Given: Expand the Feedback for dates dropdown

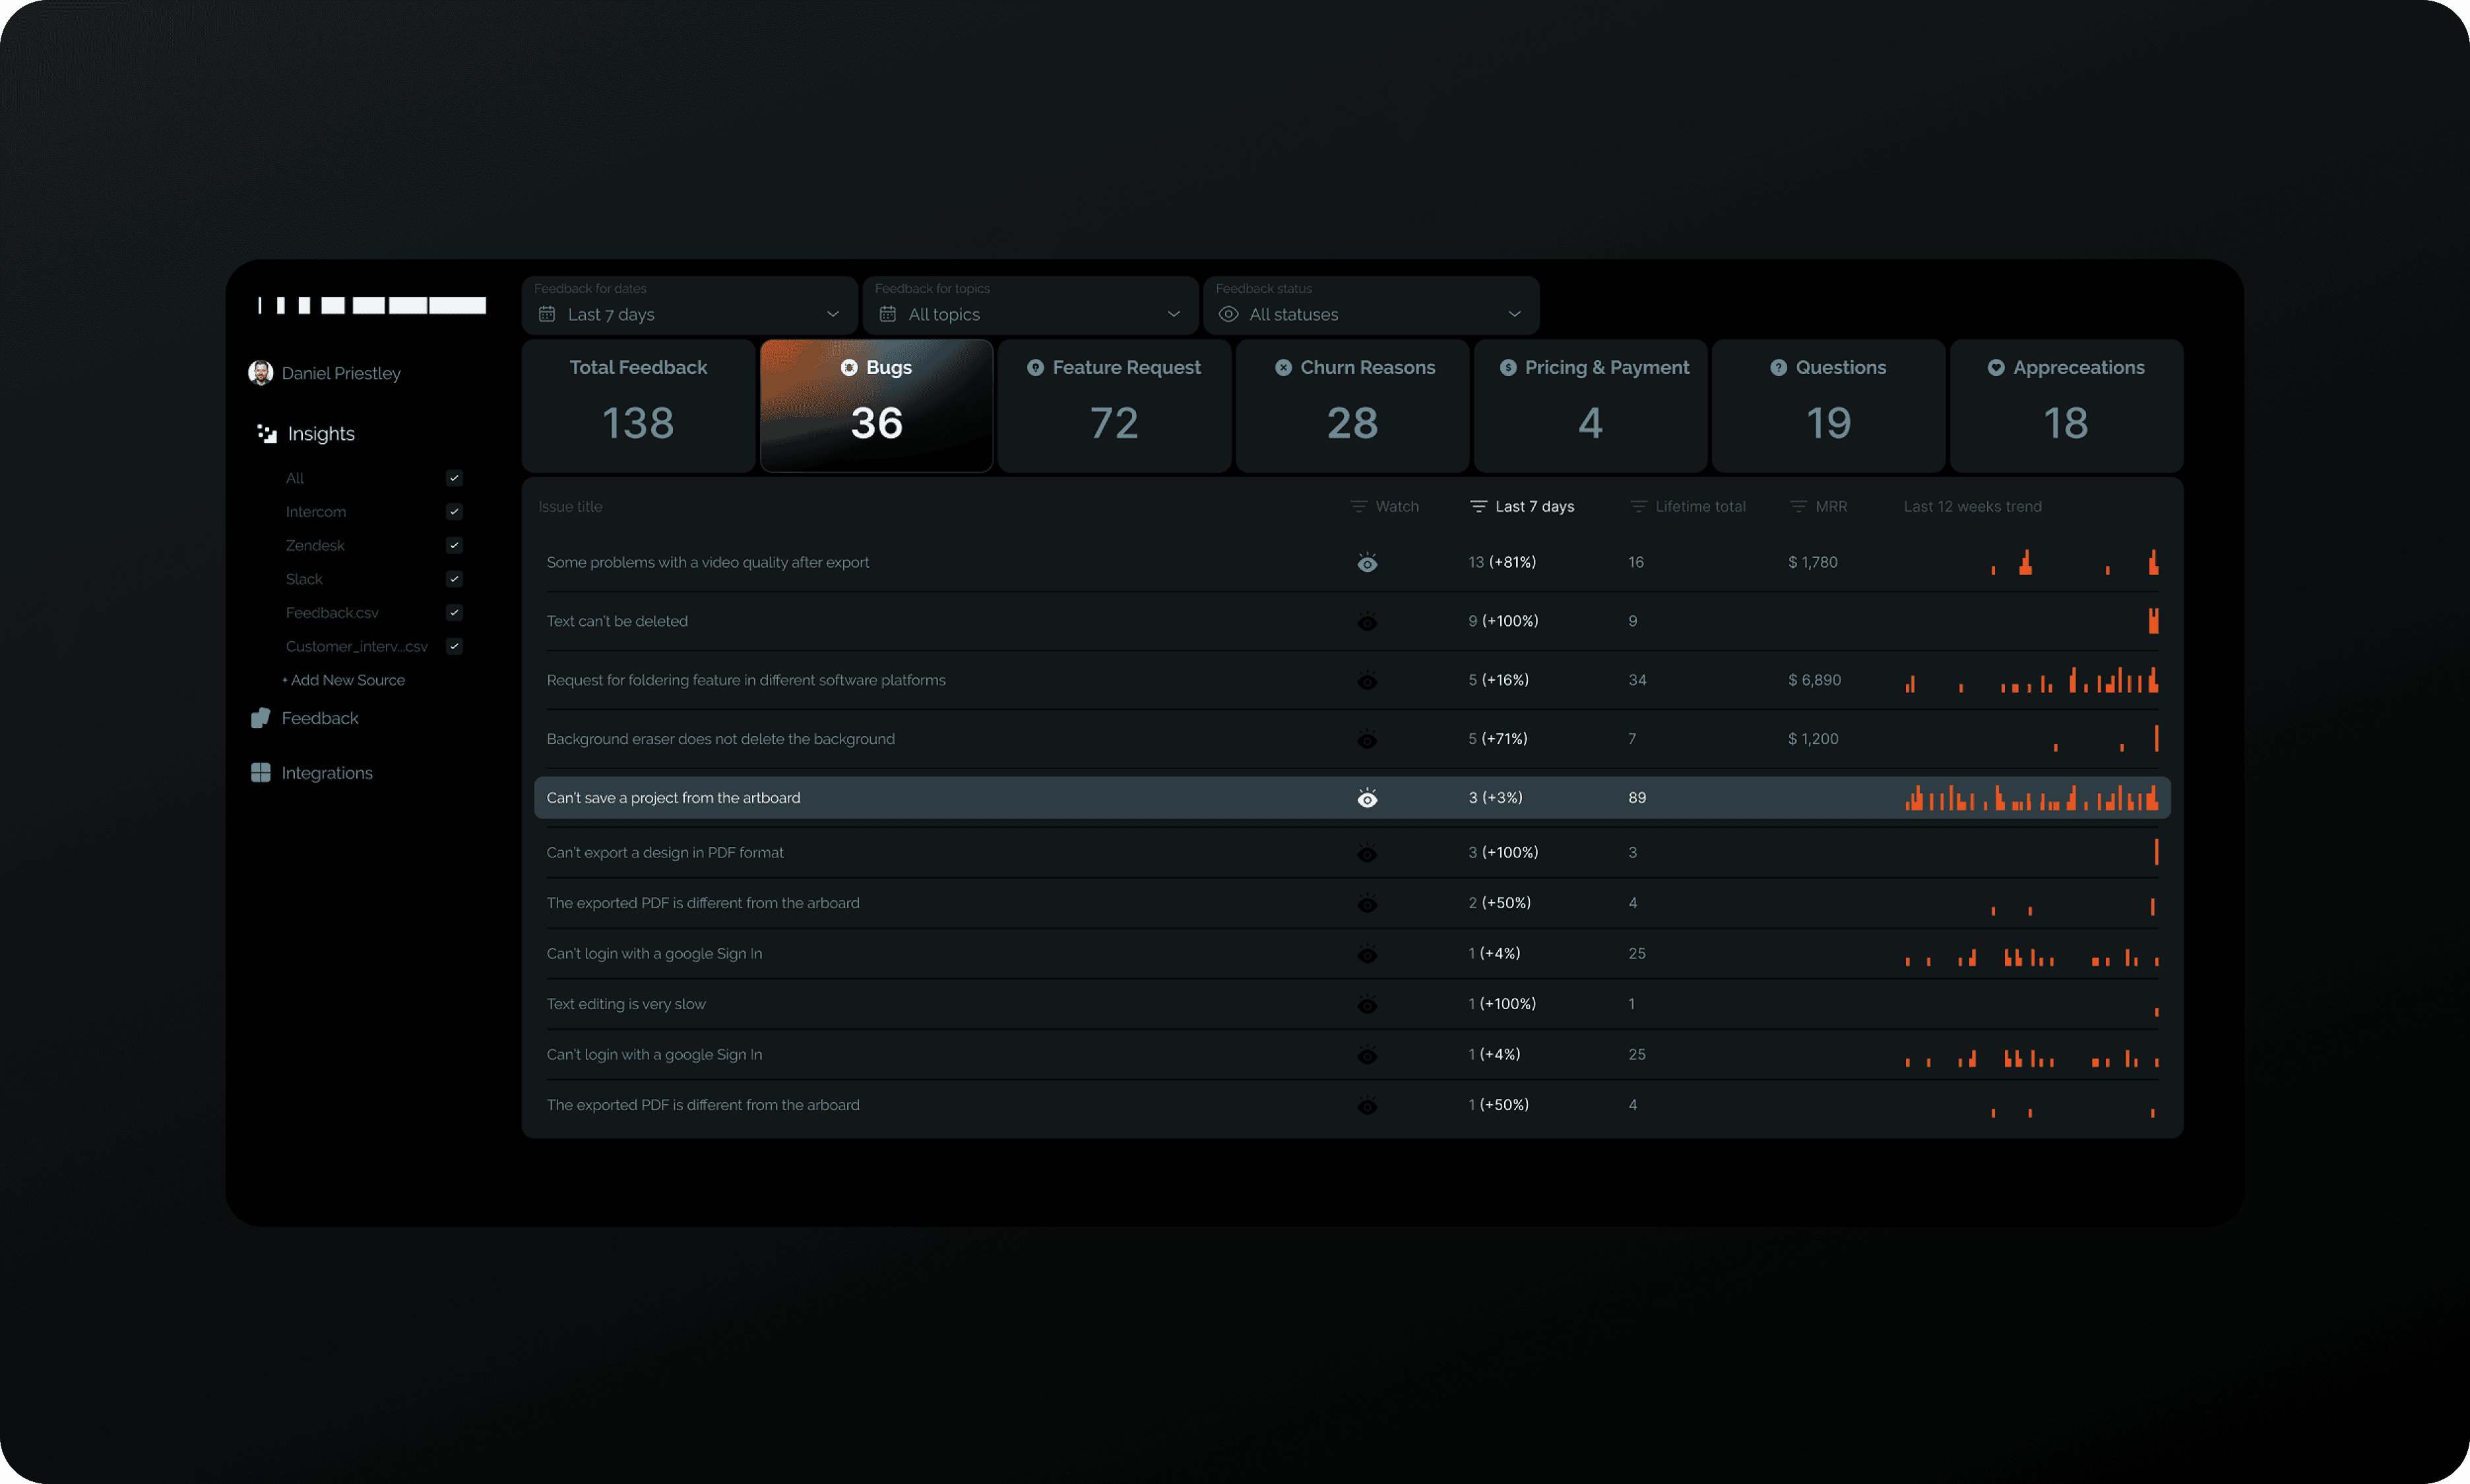Looking at the screenshot, I should point(689,314).
